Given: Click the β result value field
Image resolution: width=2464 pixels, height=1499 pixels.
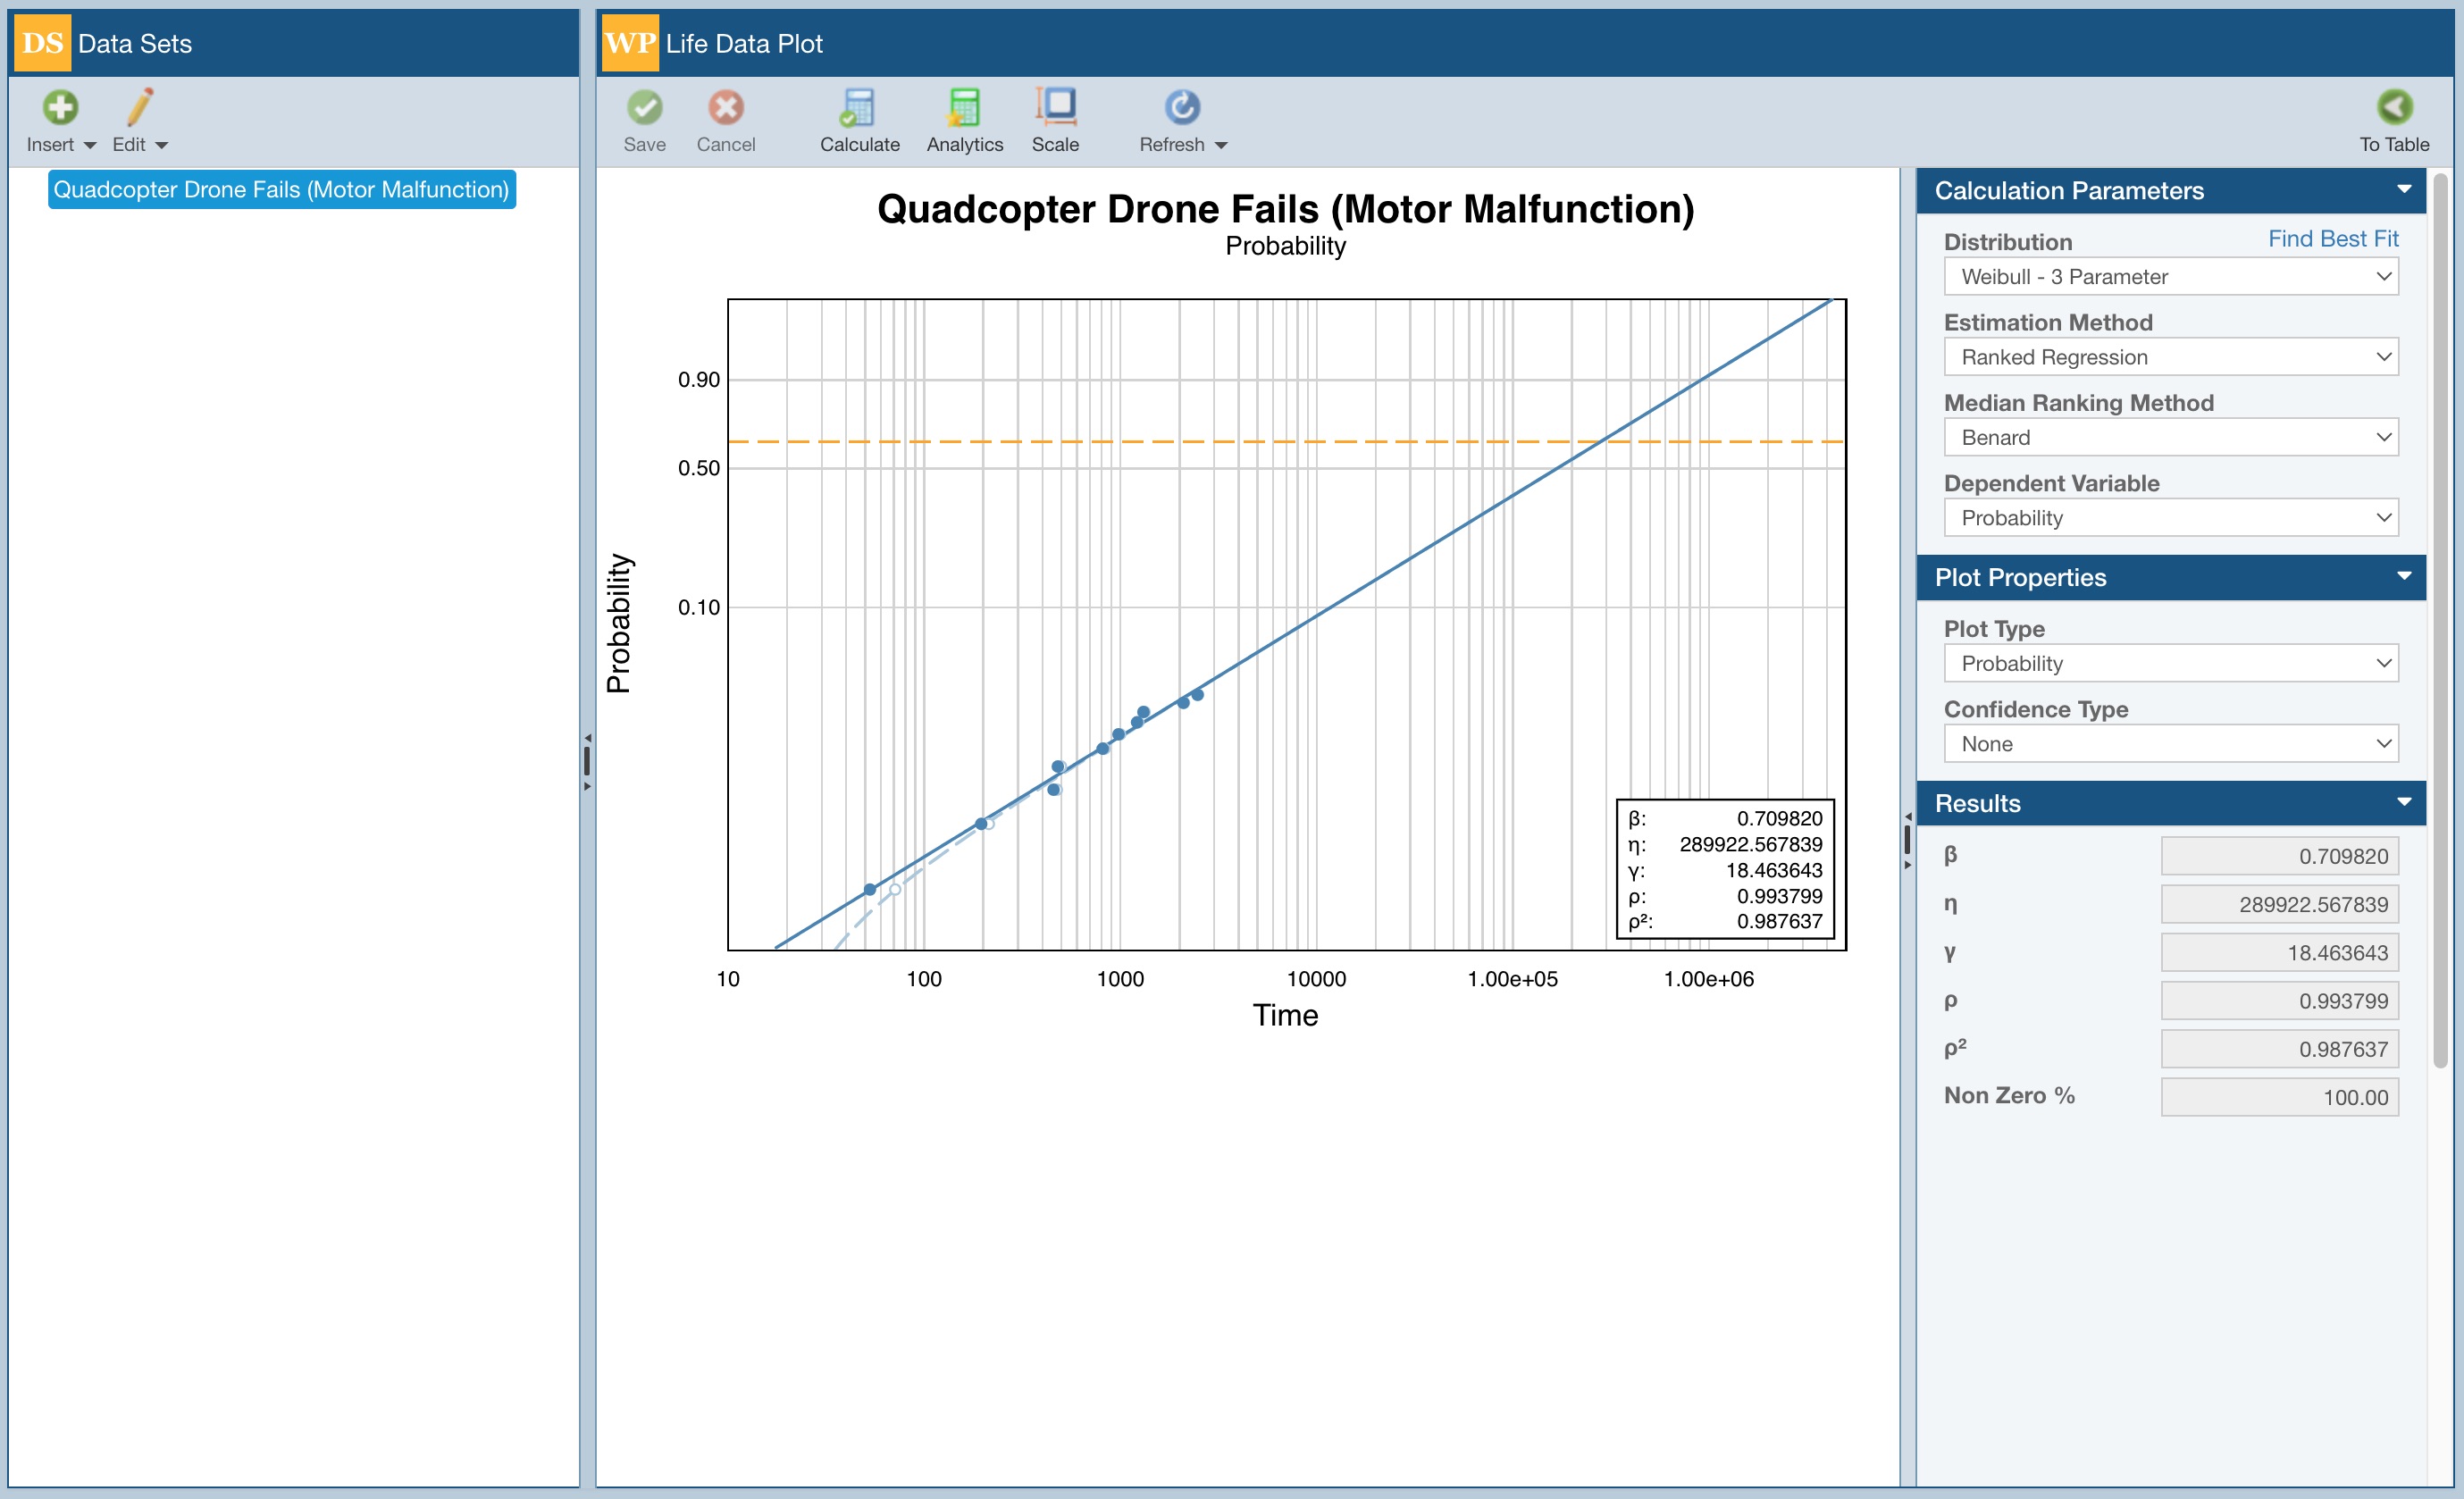Looking at the screenshot, I should point(2279,856).
